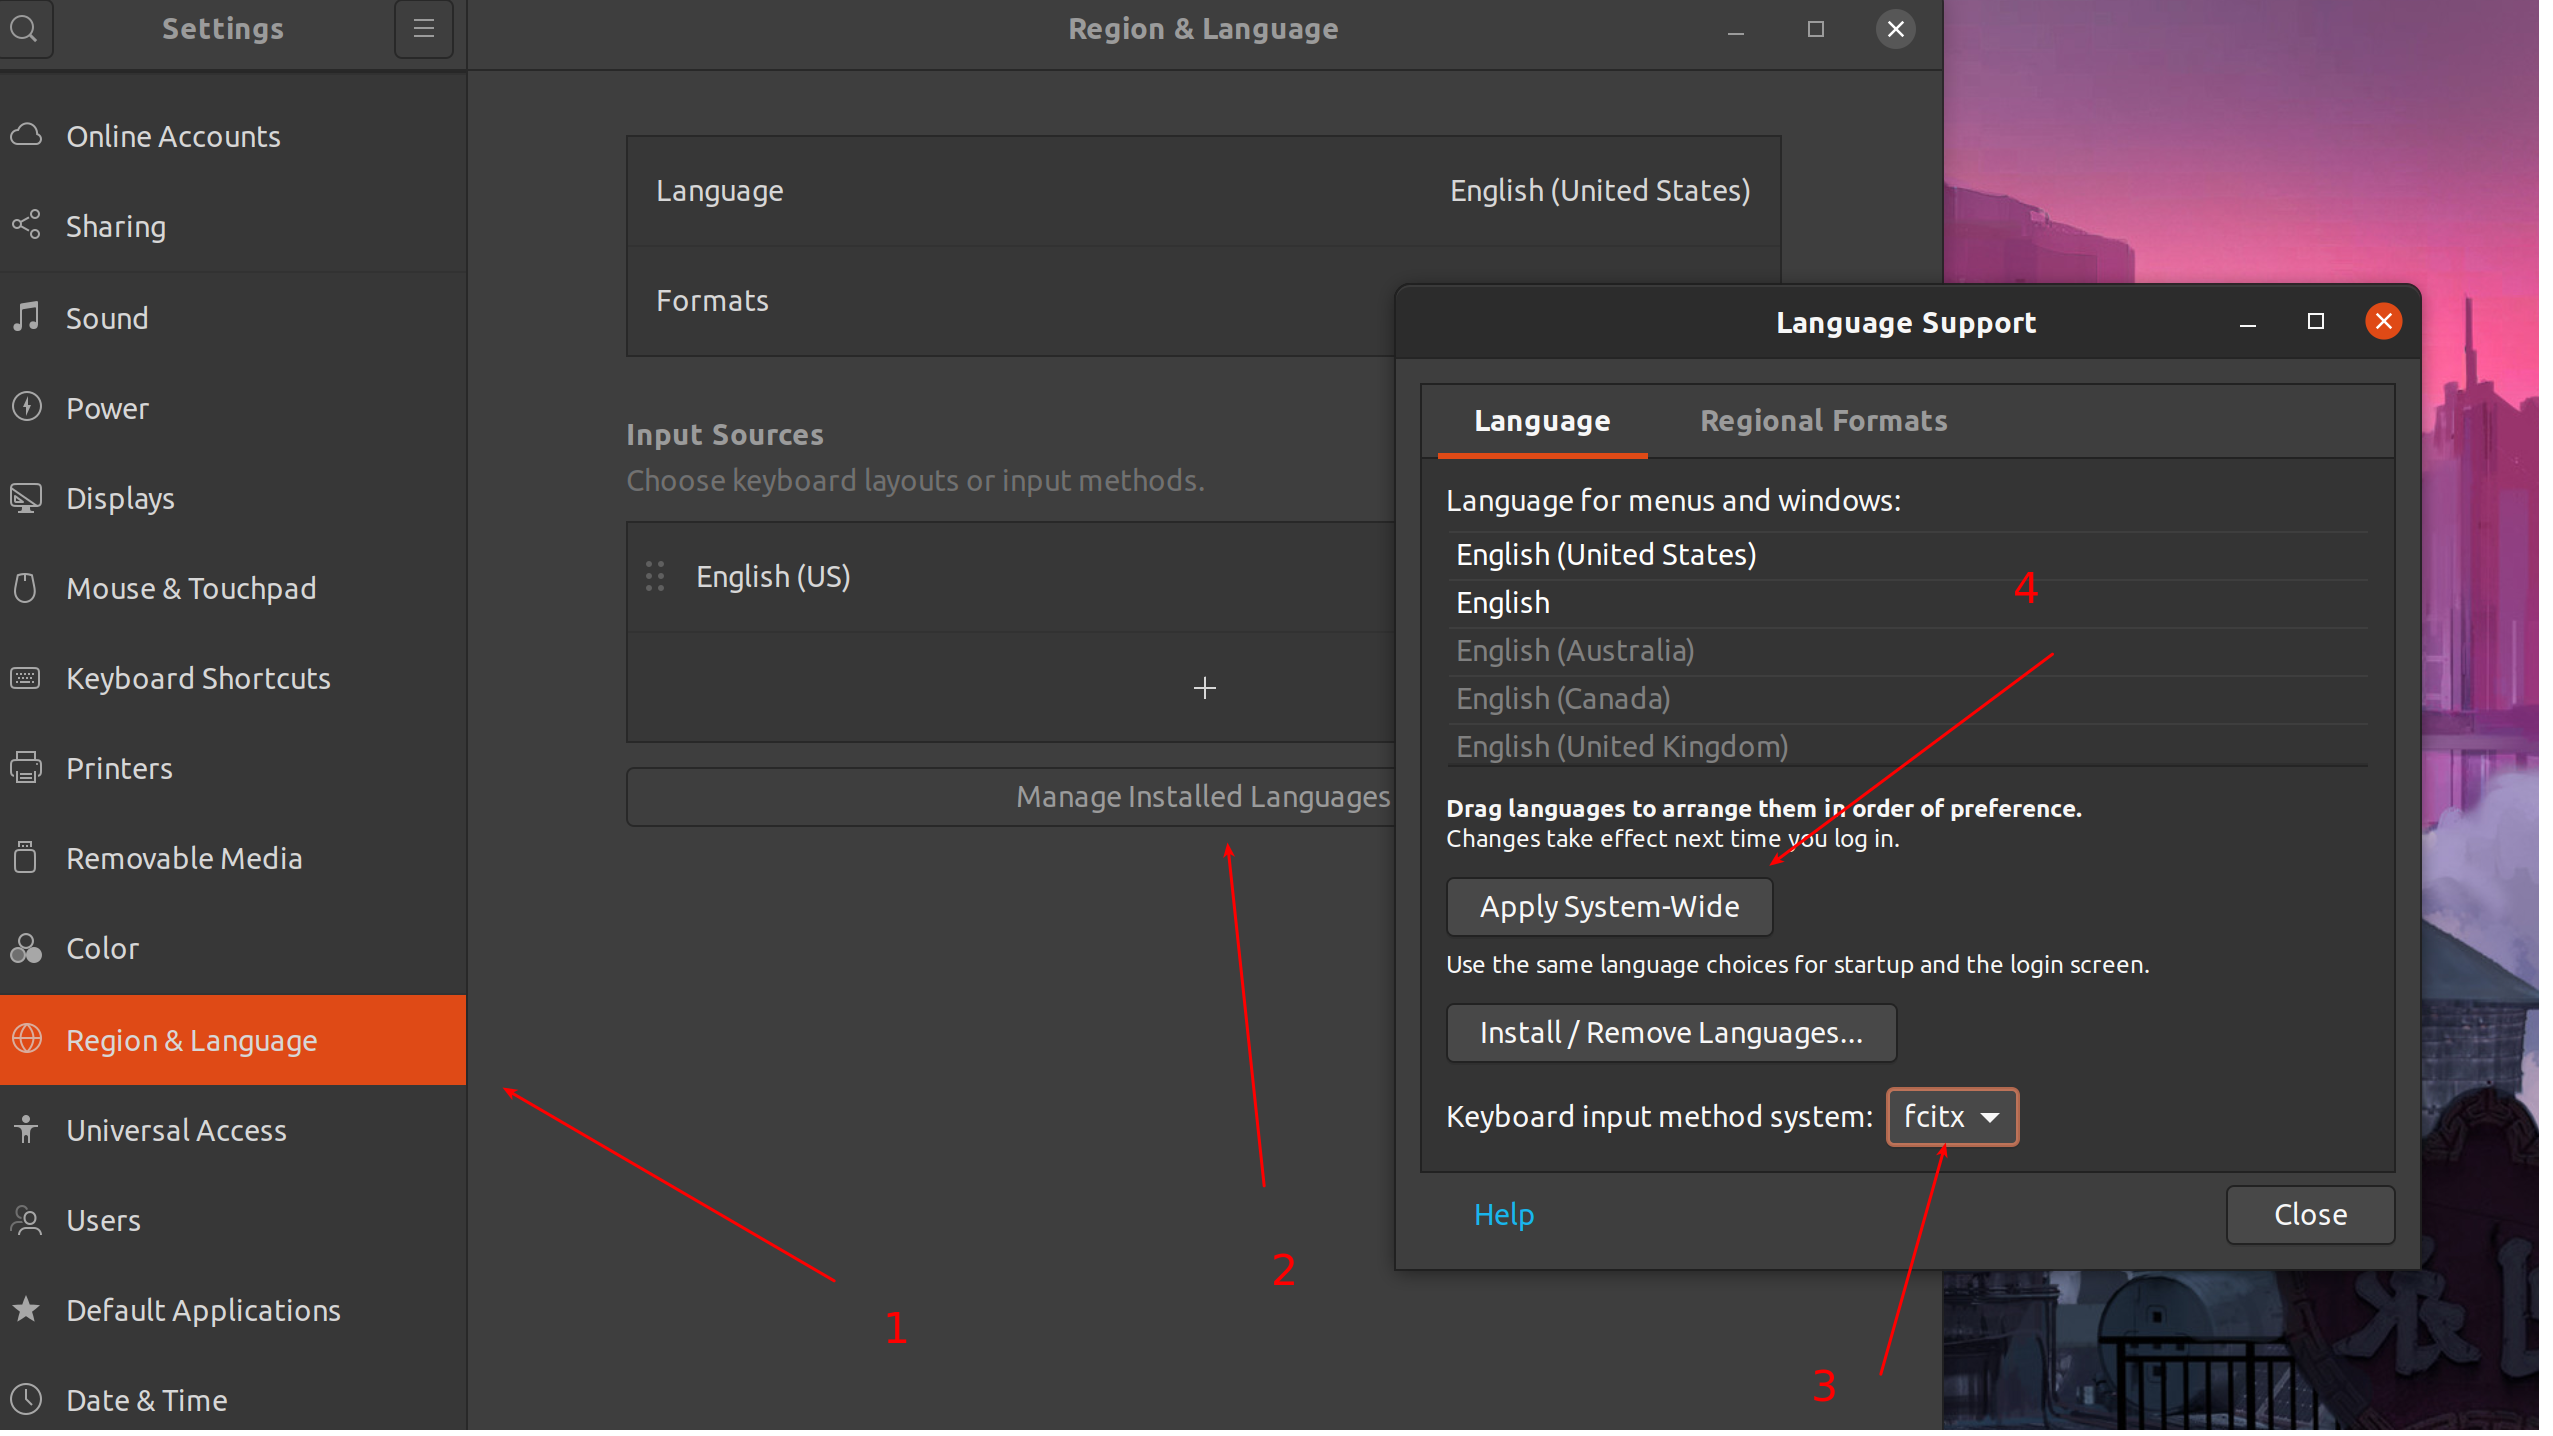Select English (Australia) in the language list

click(x=1575, y=651)
